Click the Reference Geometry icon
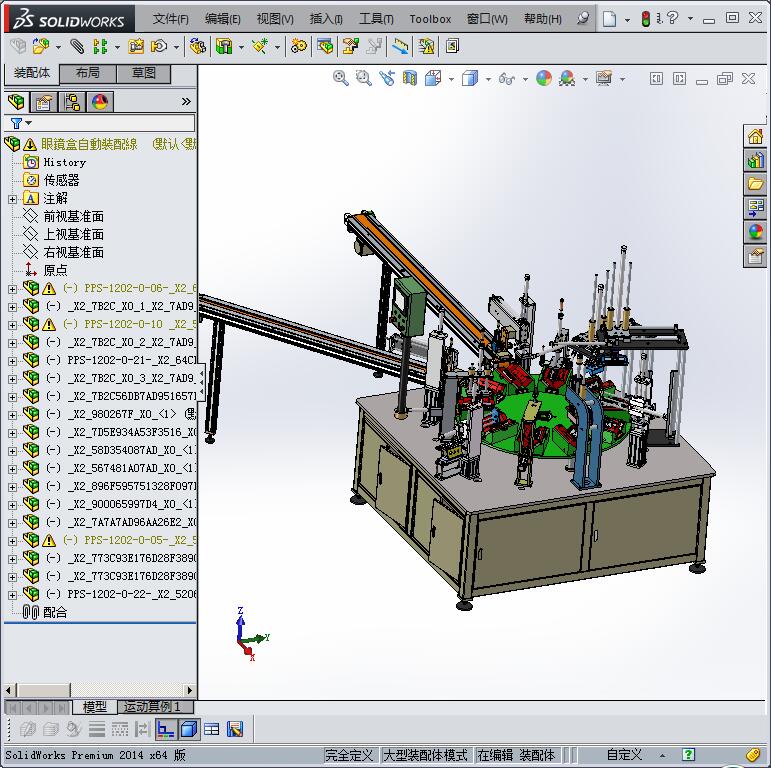 (260, 47)
